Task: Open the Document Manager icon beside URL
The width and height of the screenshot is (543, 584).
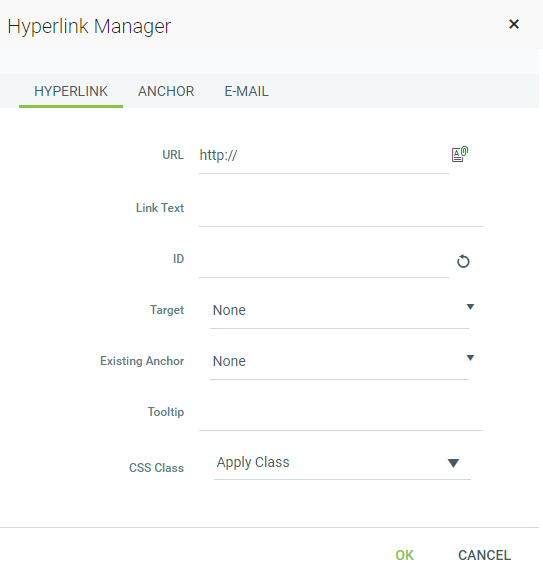Action: tap(460, 154)
